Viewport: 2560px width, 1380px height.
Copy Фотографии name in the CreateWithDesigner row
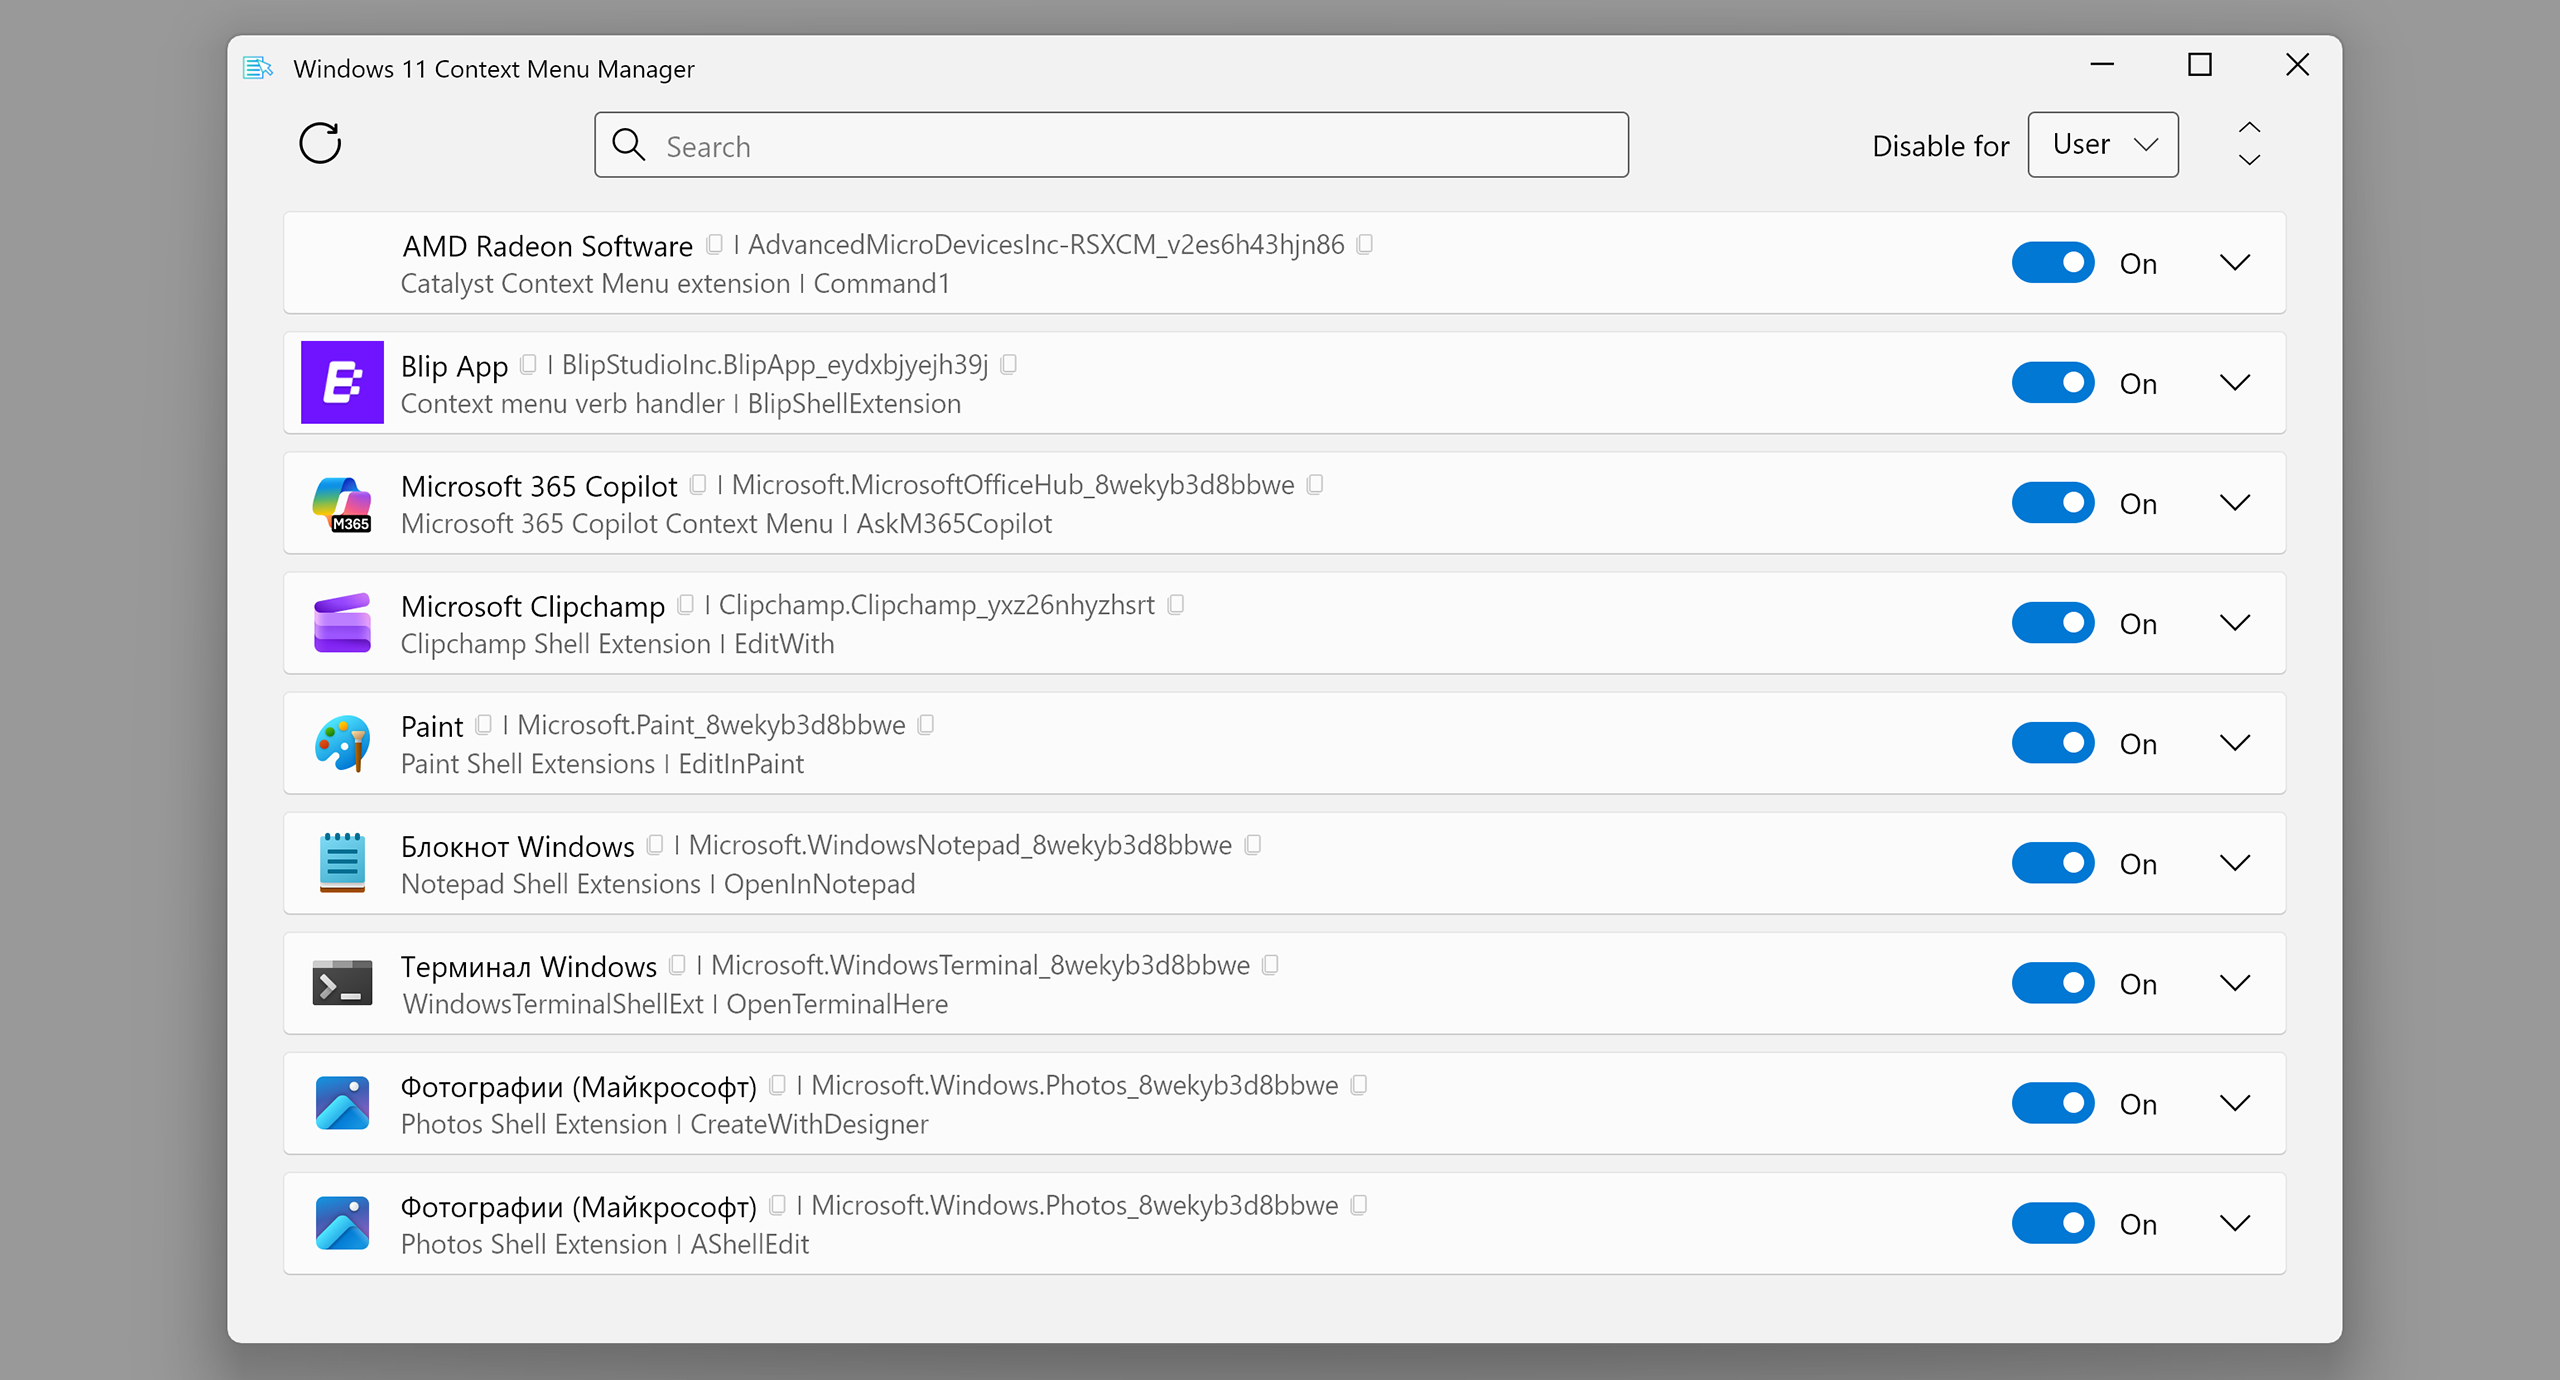pyautogui.click(x=777, y=1085)
